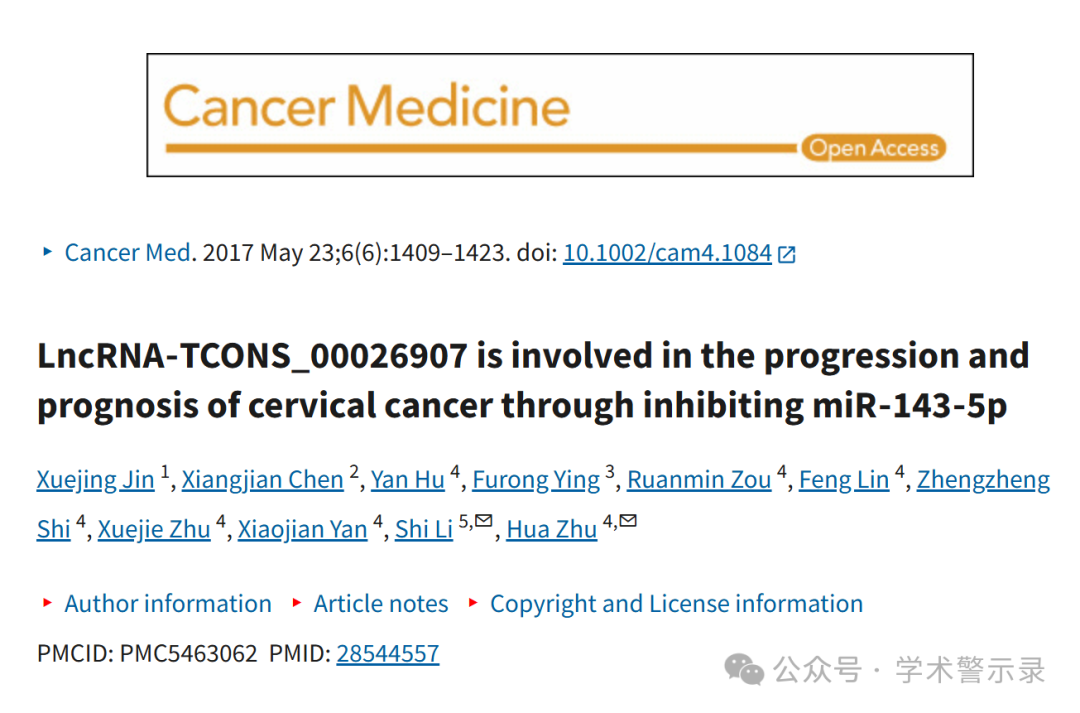This screenshot has height=713, width=1080.
Task: Click author Feng Lin
Action: (x=844, y=479)
